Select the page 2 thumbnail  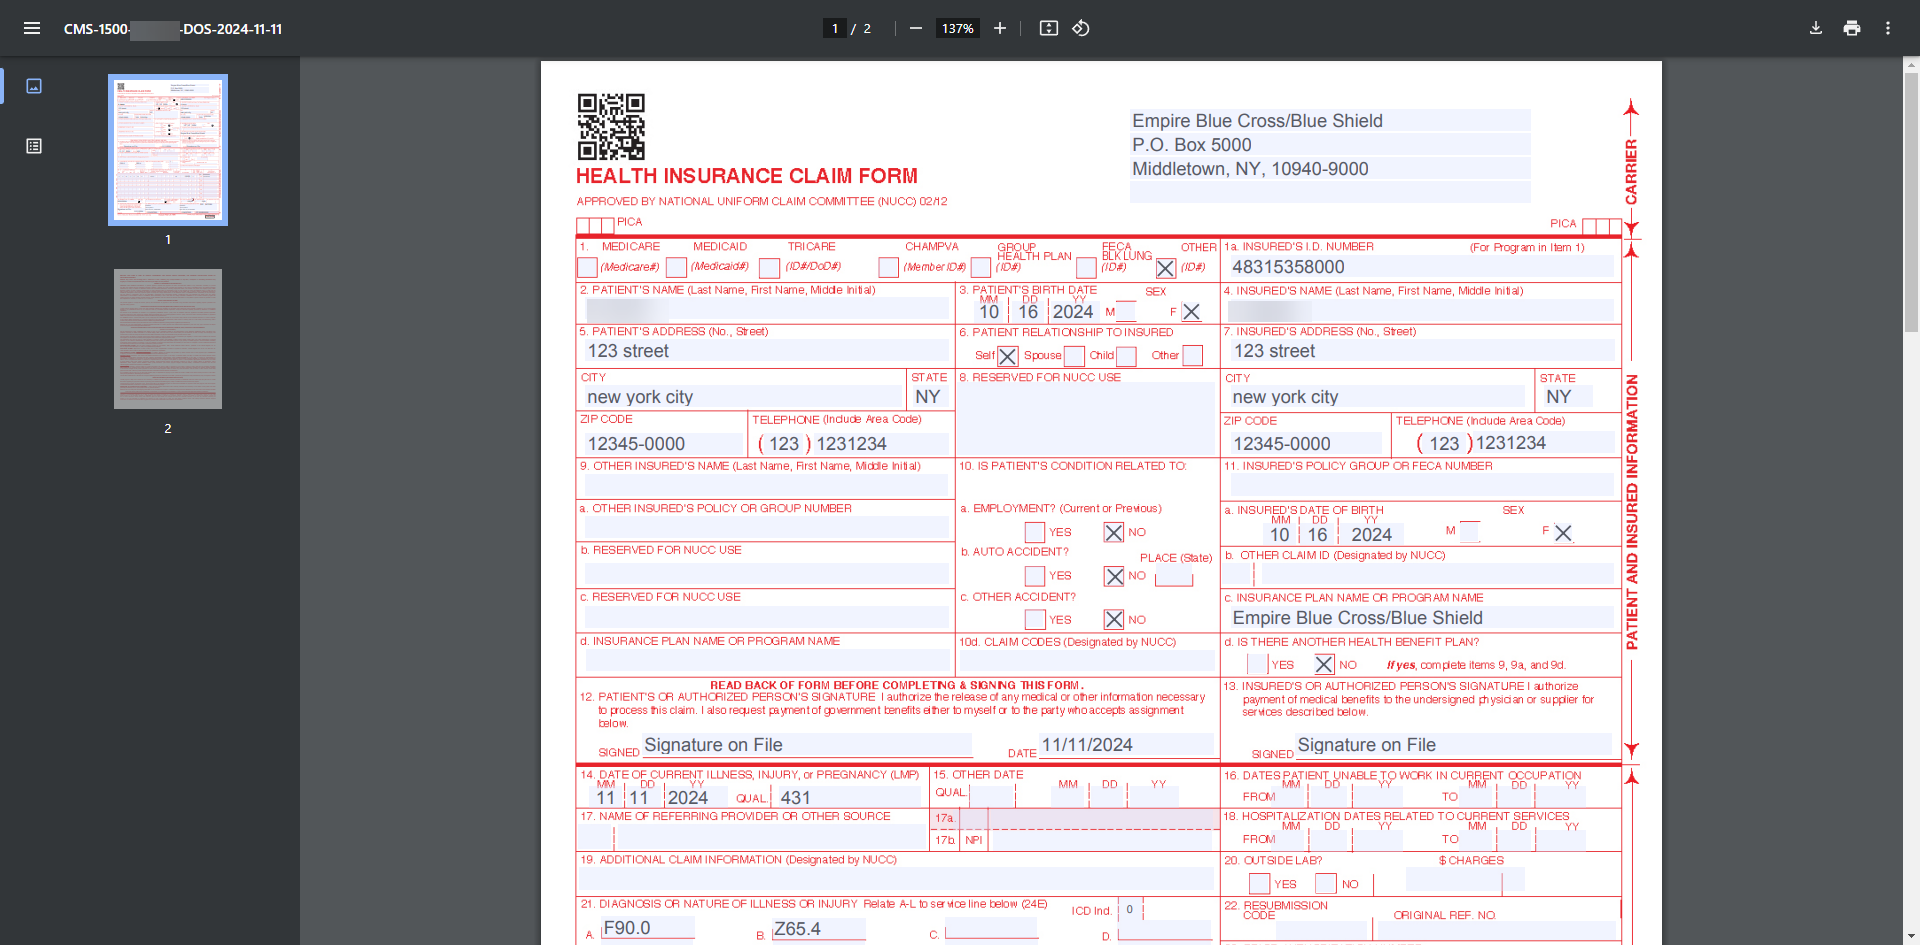[x=167, y=339]
